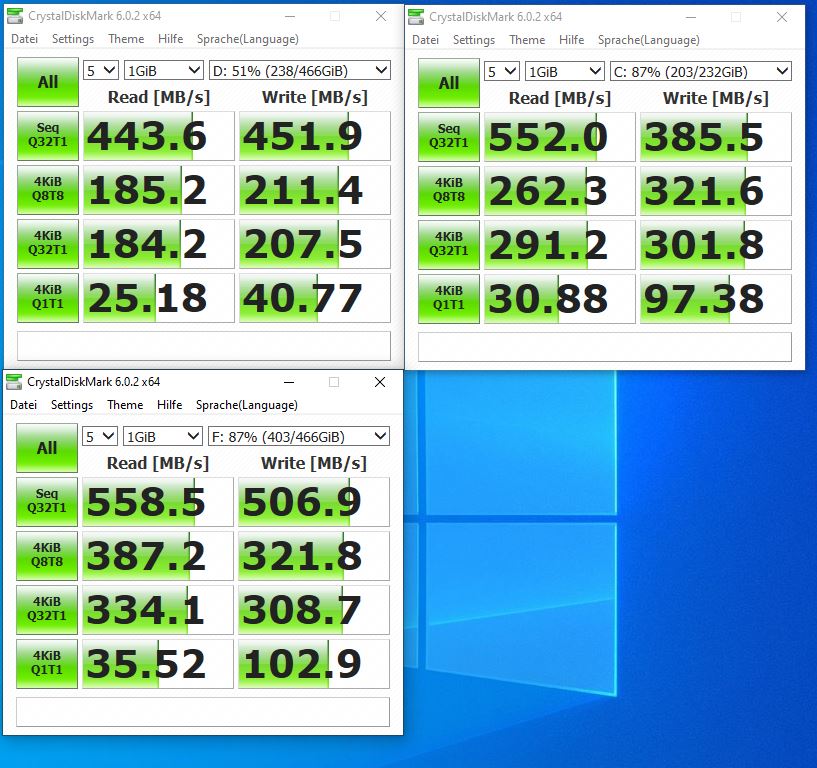The width and height of the screenshot is (817, 768).
Task: Open drive selector showing C: 87% (203/232GiB)
Action: tap(700, 71)
